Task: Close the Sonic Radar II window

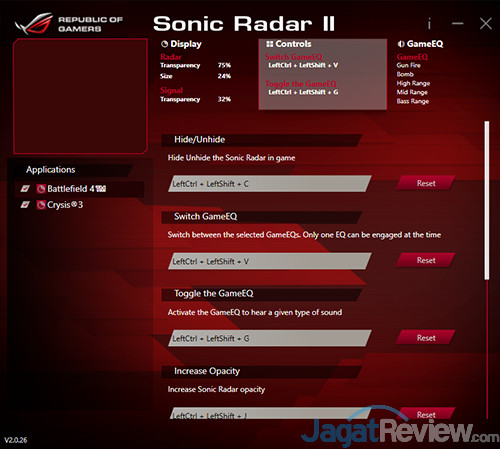Action: click(x=486, y=24)
